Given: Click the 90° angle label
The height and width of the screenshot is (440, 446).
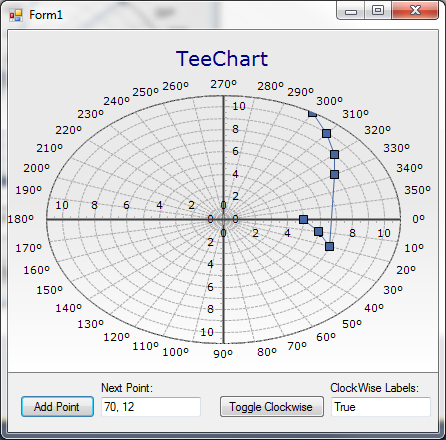Looking at the screenshot, I should pos(223,354).
